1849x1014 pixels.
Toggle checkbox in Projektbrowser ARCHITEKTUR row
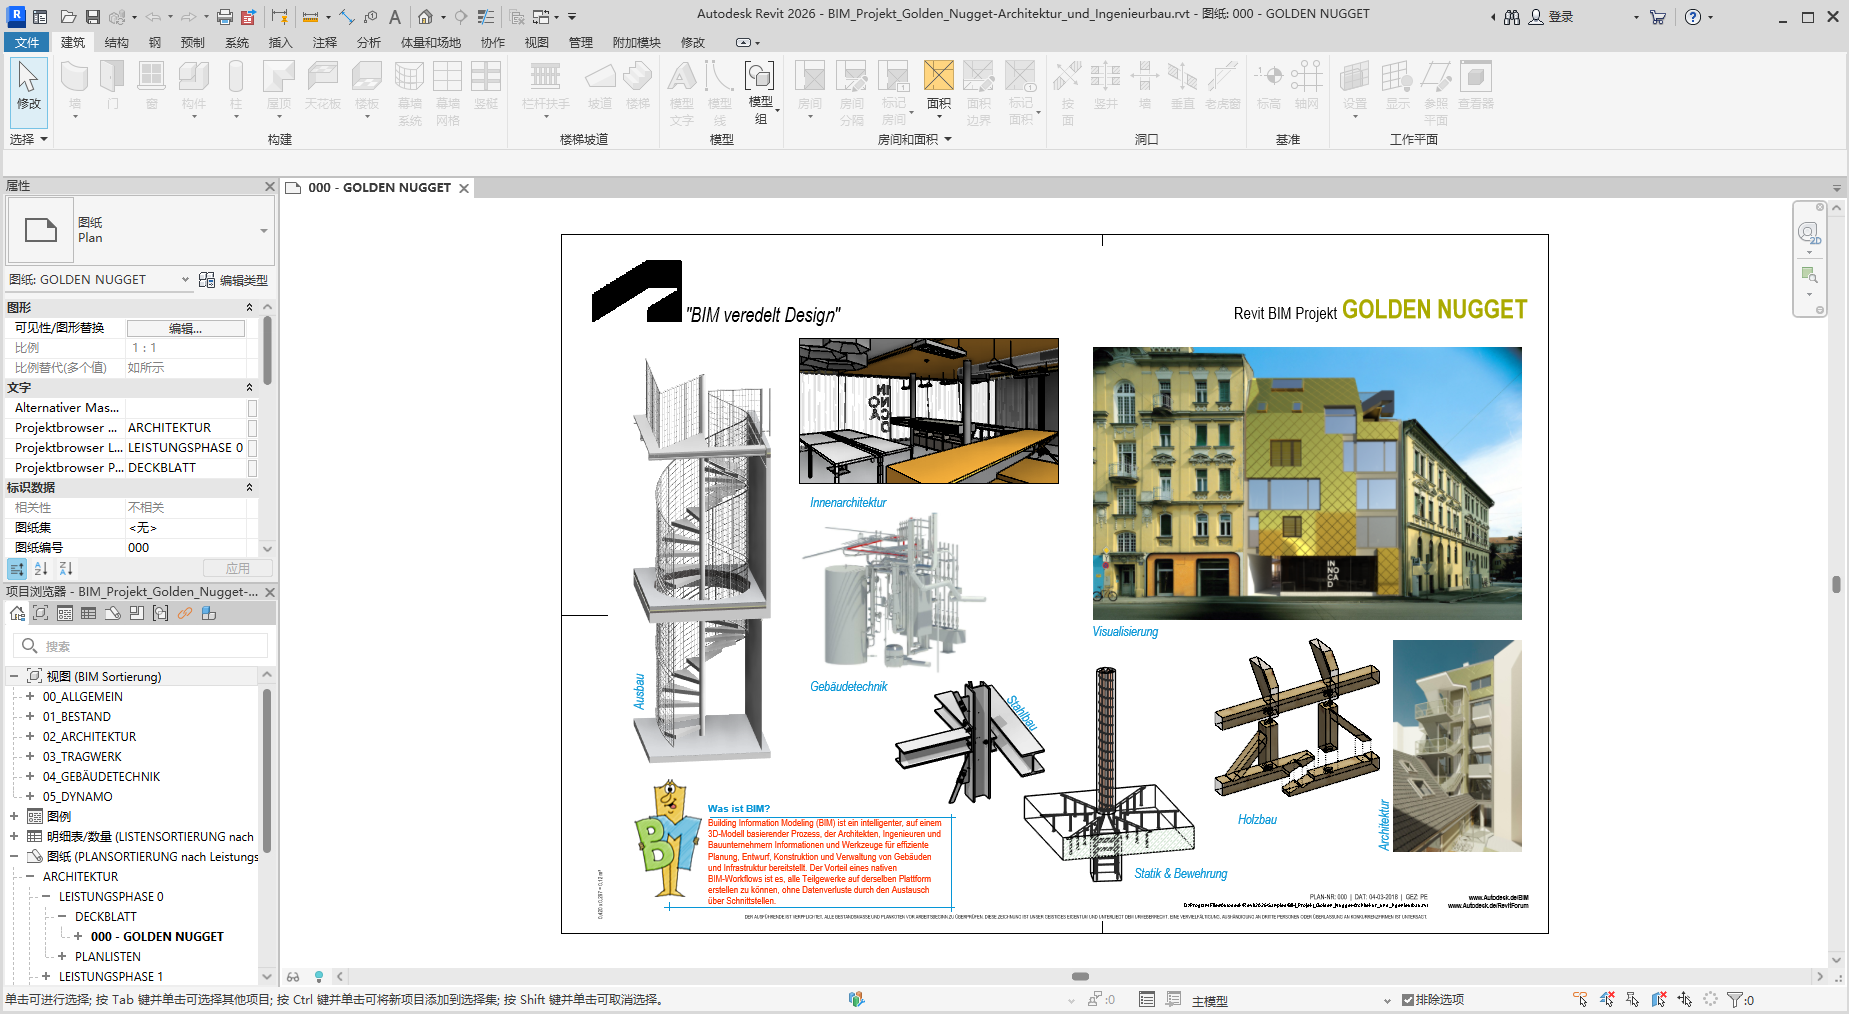(x=252, y=428)
